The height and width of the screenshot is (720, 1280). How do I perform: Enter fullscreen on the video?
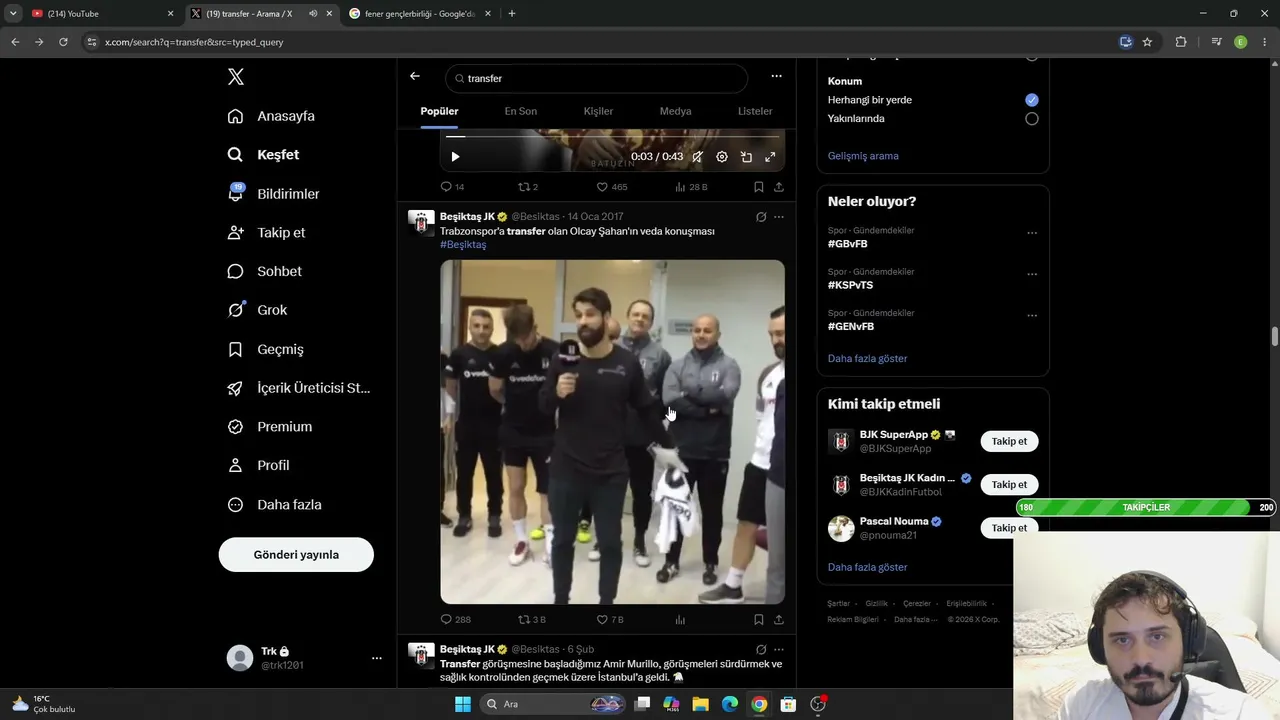(770, 157)
